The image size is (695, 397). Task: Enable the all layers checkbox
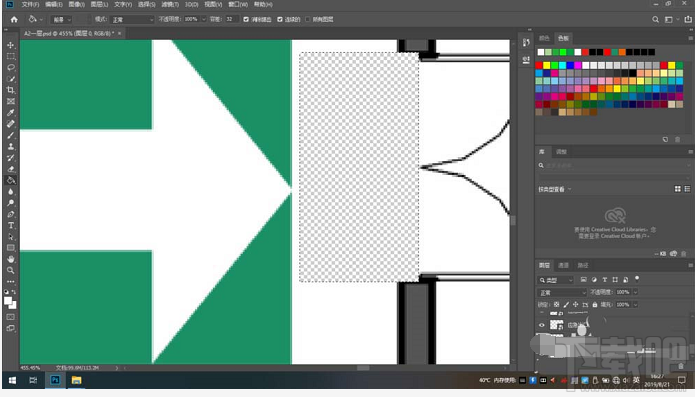click(308, 19)
